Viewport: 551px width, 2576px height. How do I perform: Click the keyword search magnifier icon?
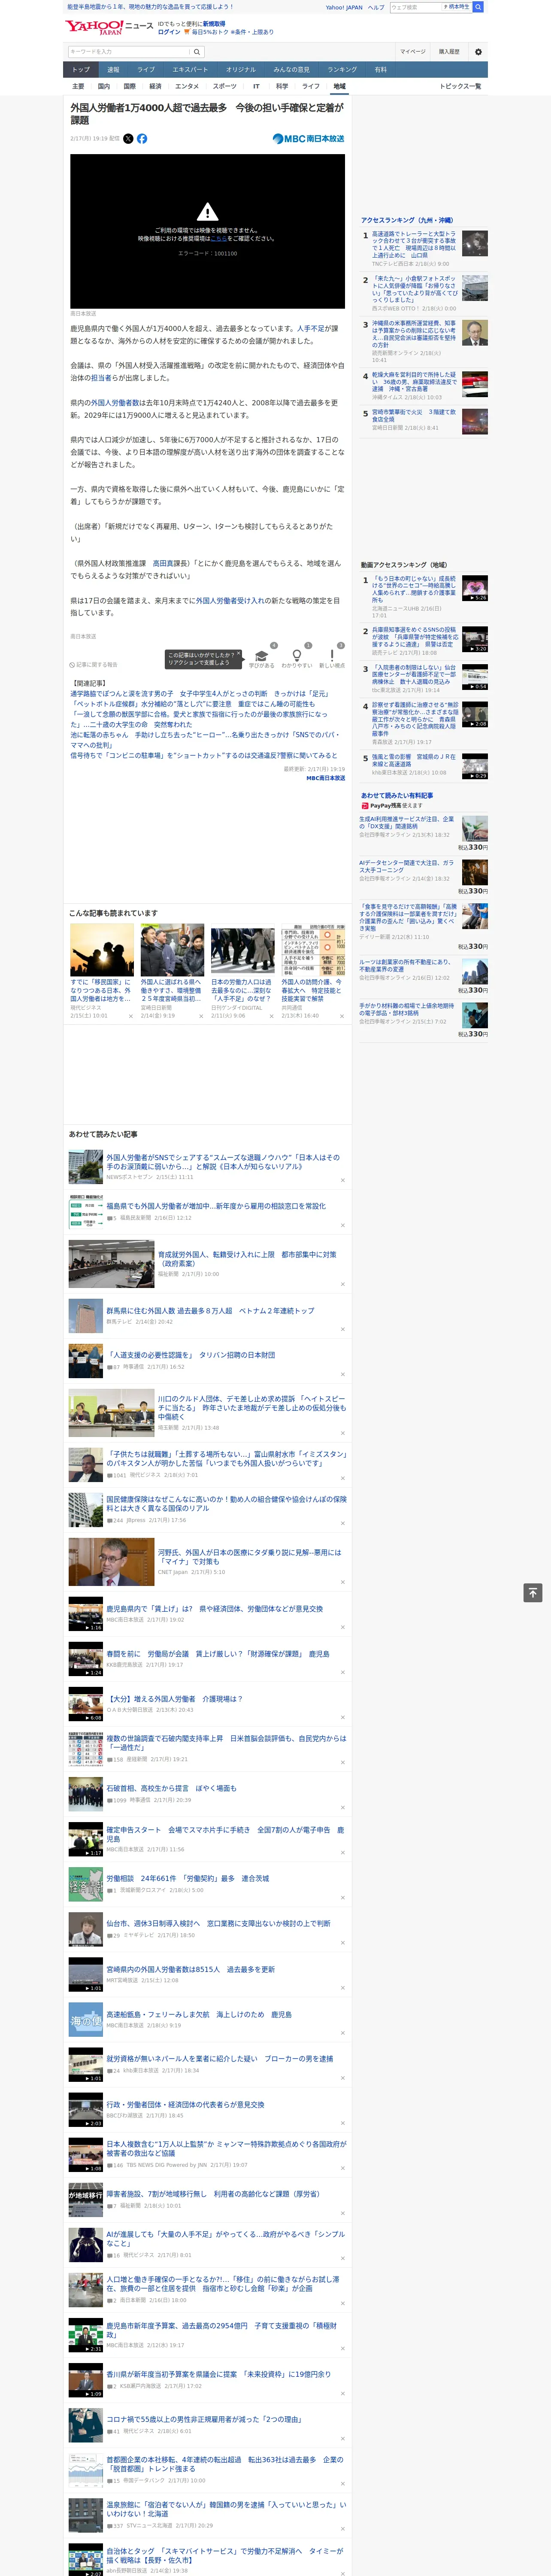pos(196,52)
